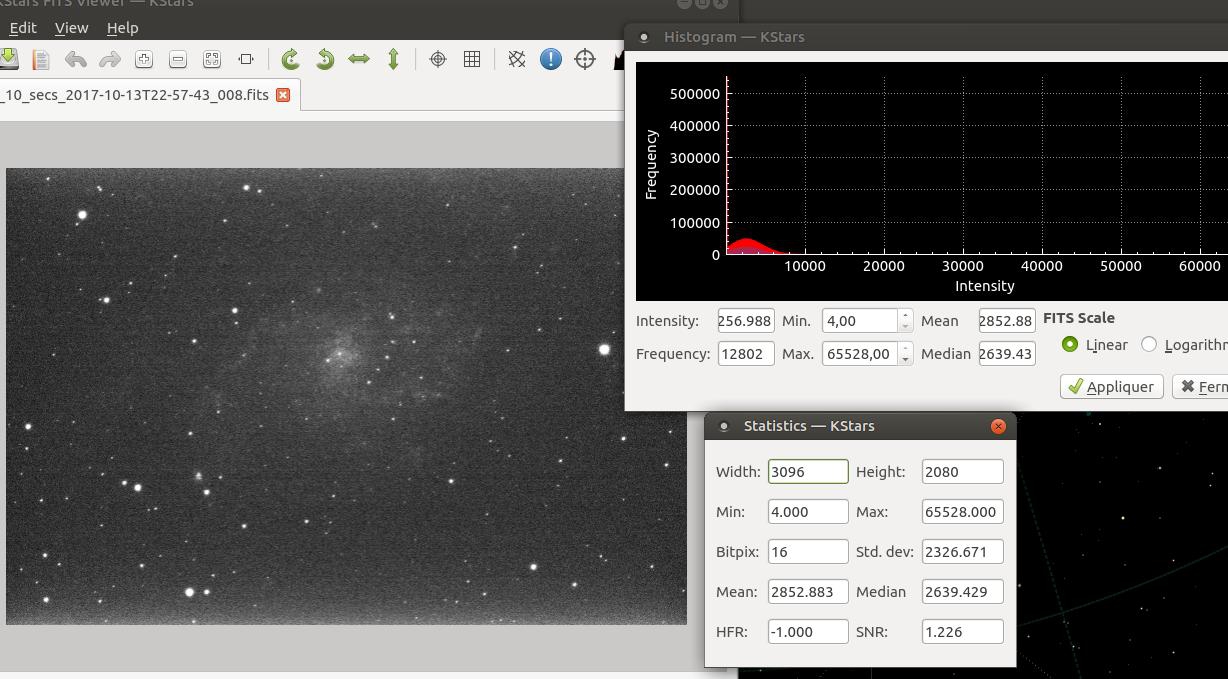
Task: Click the redo arrow icon
Action: coord(109,59)
